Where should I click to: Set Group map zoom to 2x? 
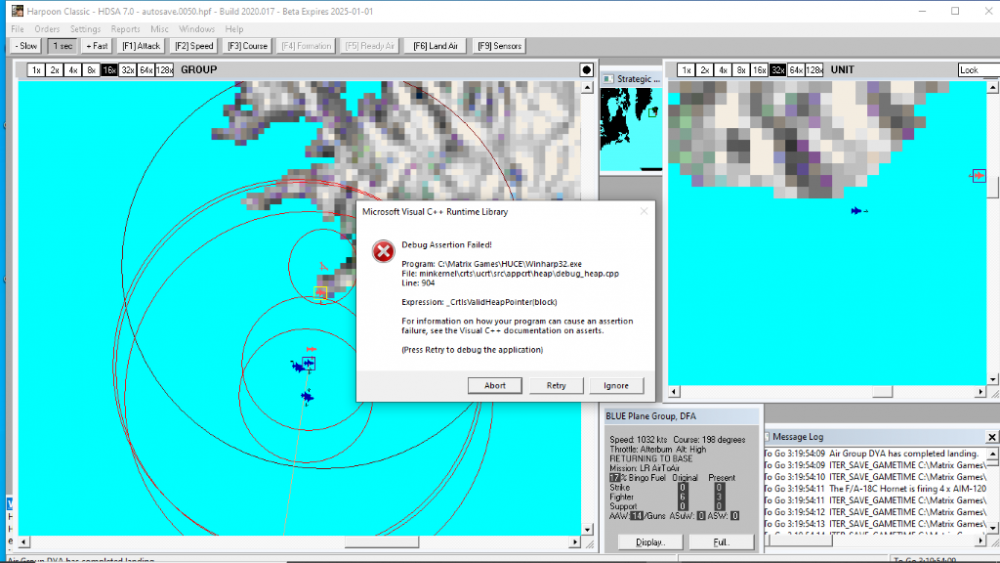tap(55, 70)
